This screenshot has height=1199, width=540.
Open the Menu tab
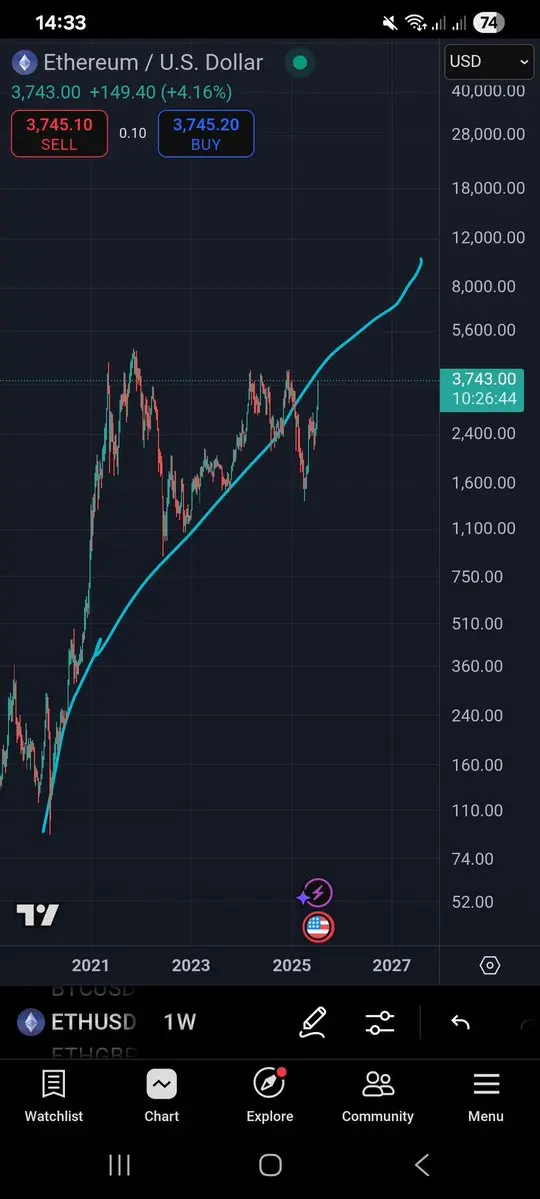pos(486,1096)
